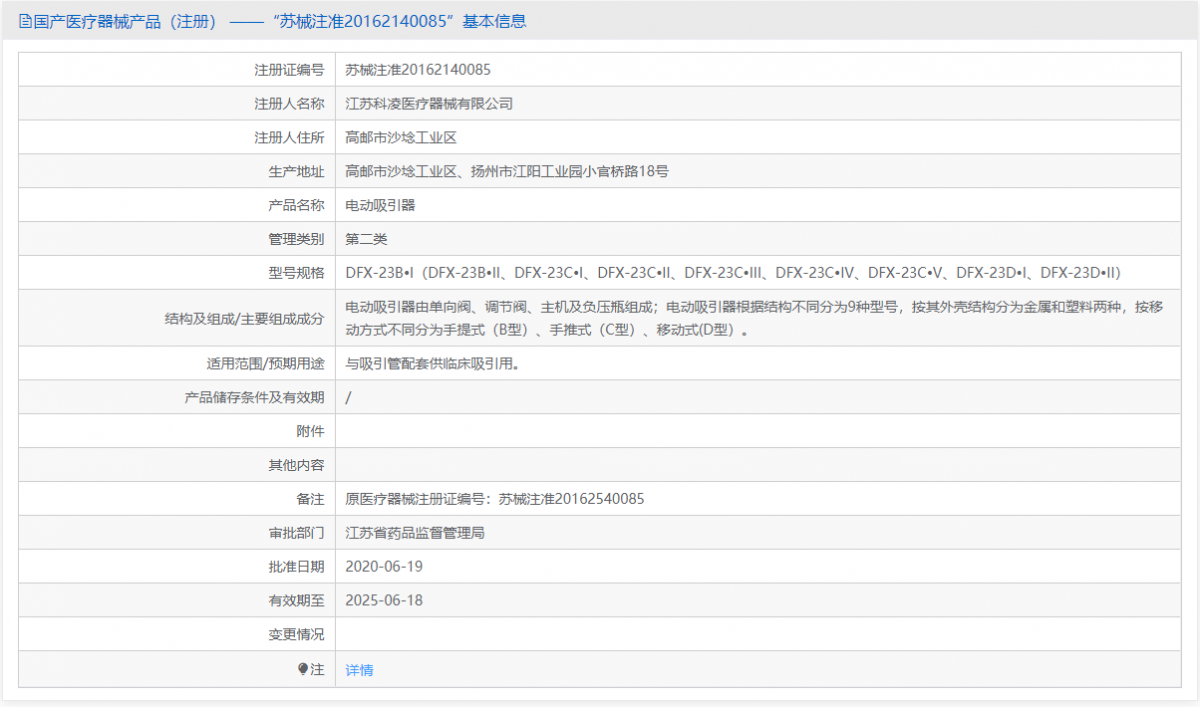Image resolution: width=1200 pixels, height=707 pixels.
Task: Click the document icon before 国产医疗器械产品 title
Action: (25, 21)
